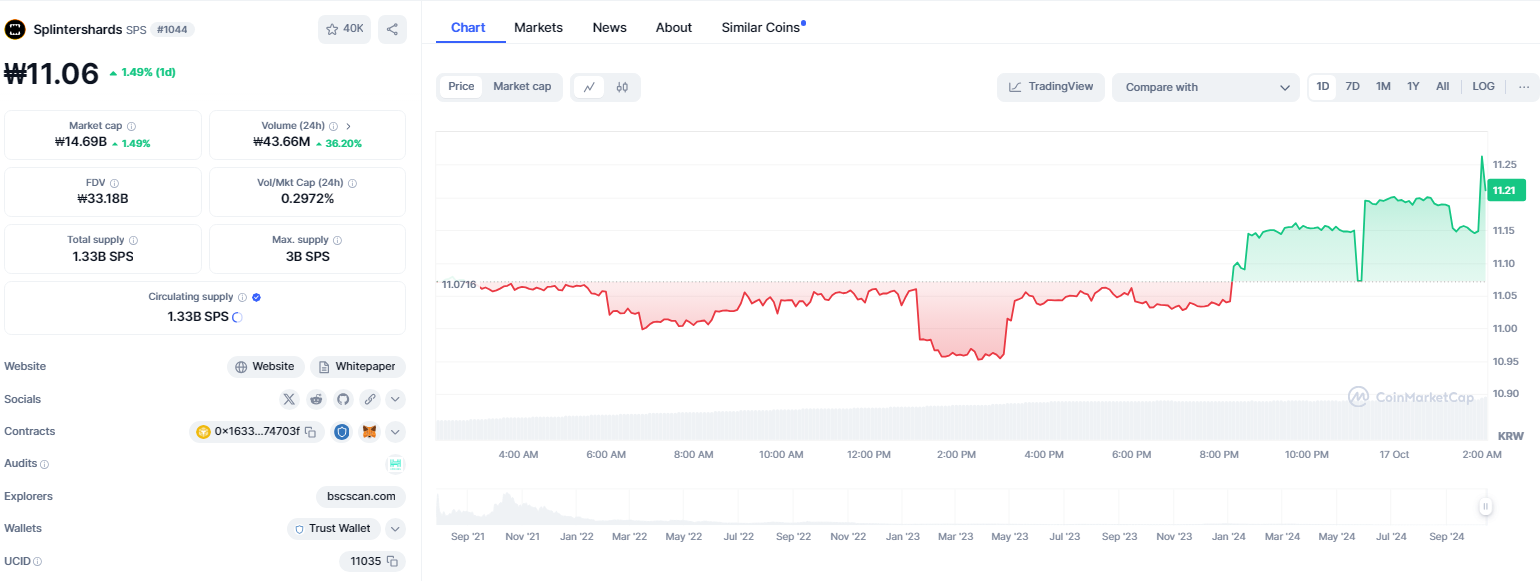The height and width of the screenshot is (581, 1540).
Task: Open the Compare with dropdown
Action: click(x=1206, y=87)
